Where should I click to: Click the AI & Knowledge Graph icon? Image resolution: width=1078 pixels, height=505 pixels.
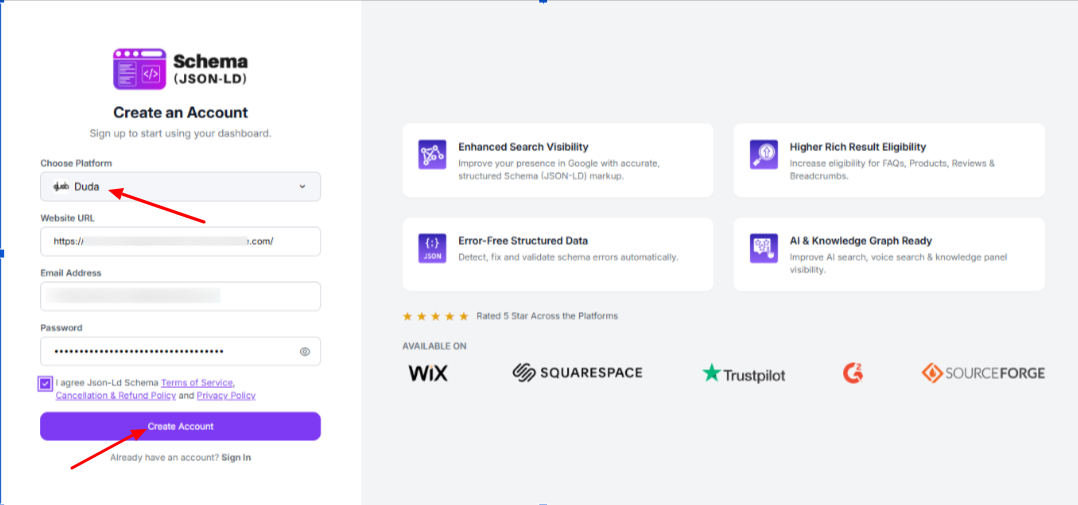coord(763,249)
